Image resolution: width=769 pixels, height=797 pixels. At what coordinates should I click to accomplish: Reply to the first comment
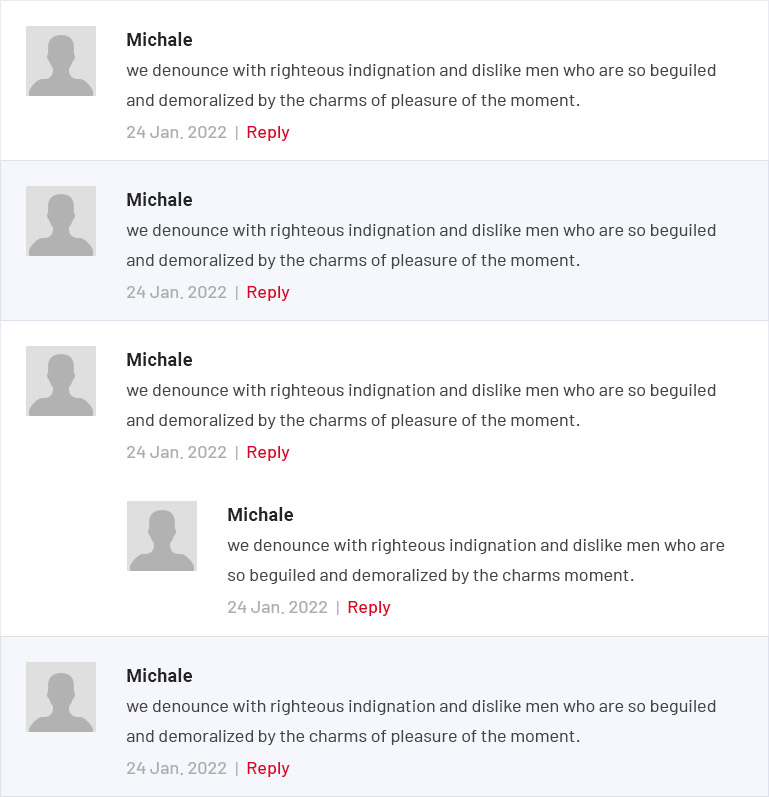(268, 132)
